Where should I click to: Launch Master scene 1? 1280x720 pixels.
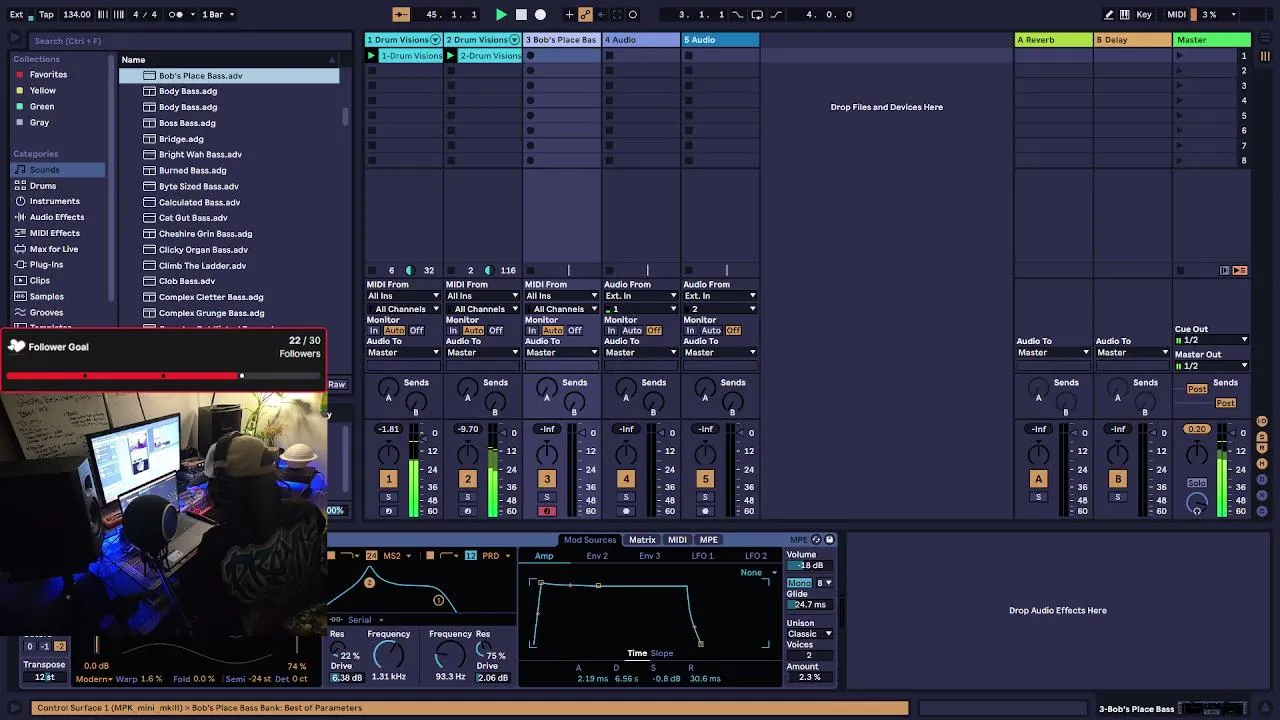pyautogui.click(x=1180, y=56)
